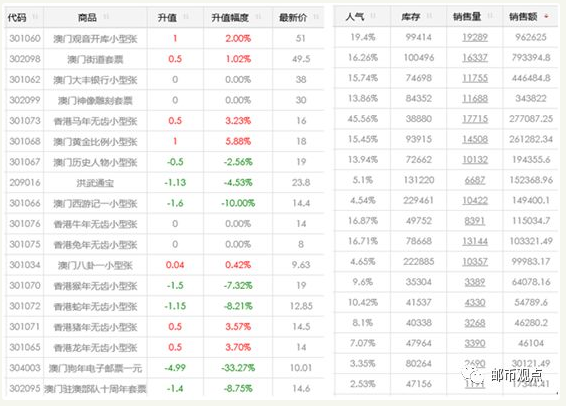Open the 13144 sales volume link
The height and width of the screenshot is (406, 566).
tap(475, 241)
